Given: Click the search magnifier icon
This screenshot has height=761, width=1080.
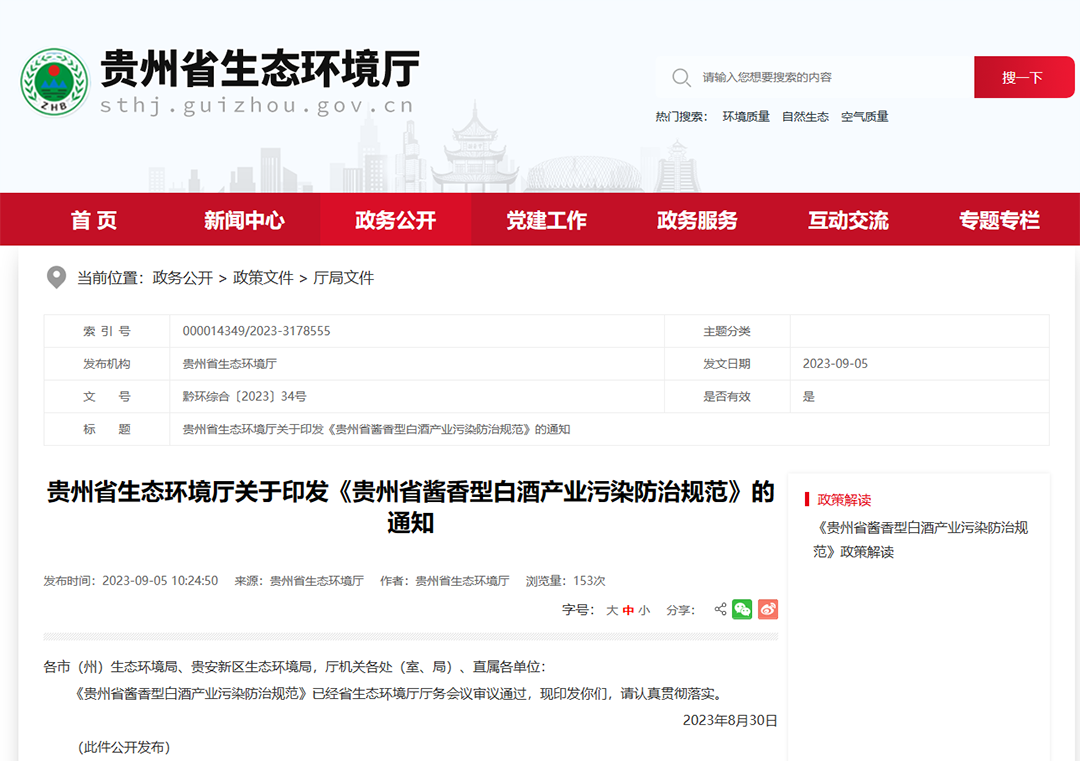Looking at the screenshot, I should click(x=681, y=77).
